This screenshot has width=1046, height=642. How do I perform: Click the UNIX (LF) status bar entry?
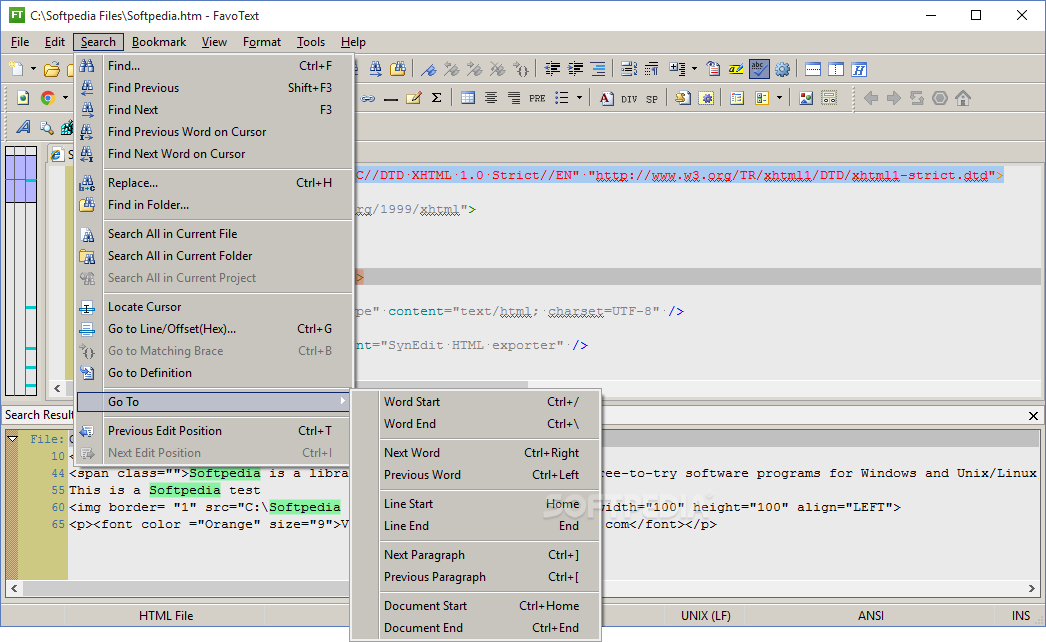[706, 615]
